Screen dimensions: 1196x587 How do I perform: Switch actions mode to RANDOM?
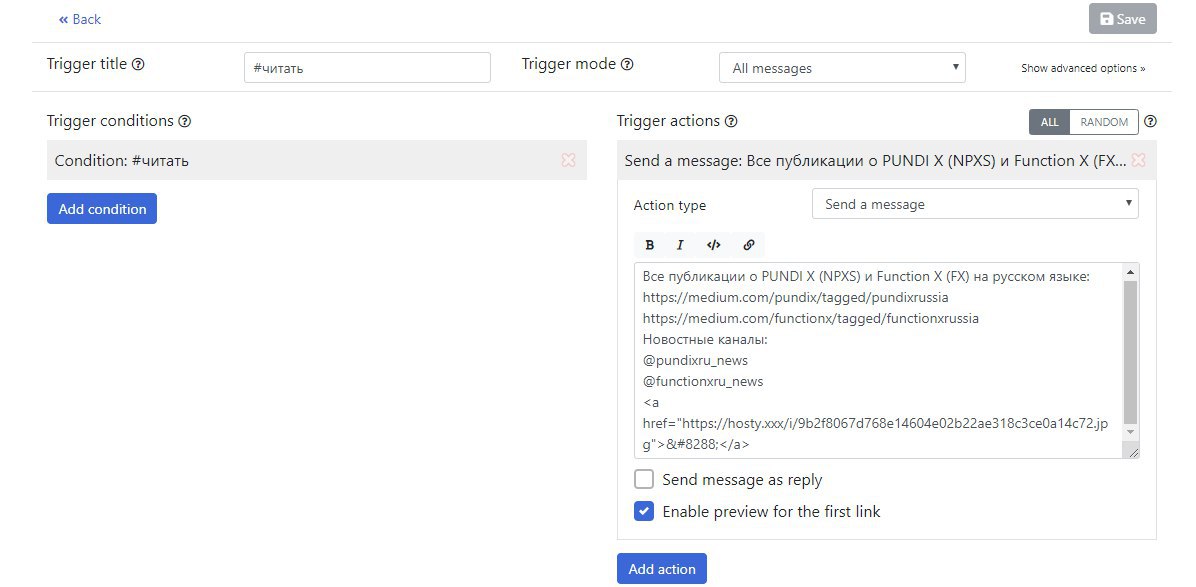tap(1104, 122)
